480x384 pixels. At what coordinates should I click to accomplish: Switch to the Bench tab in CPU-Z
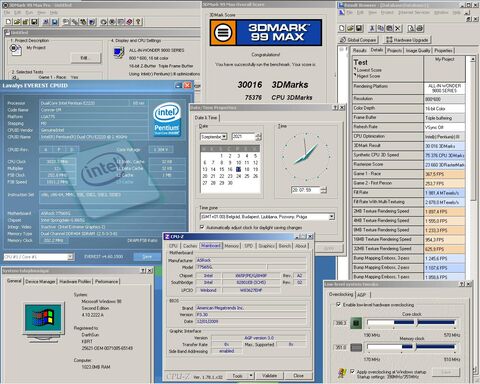285,246
